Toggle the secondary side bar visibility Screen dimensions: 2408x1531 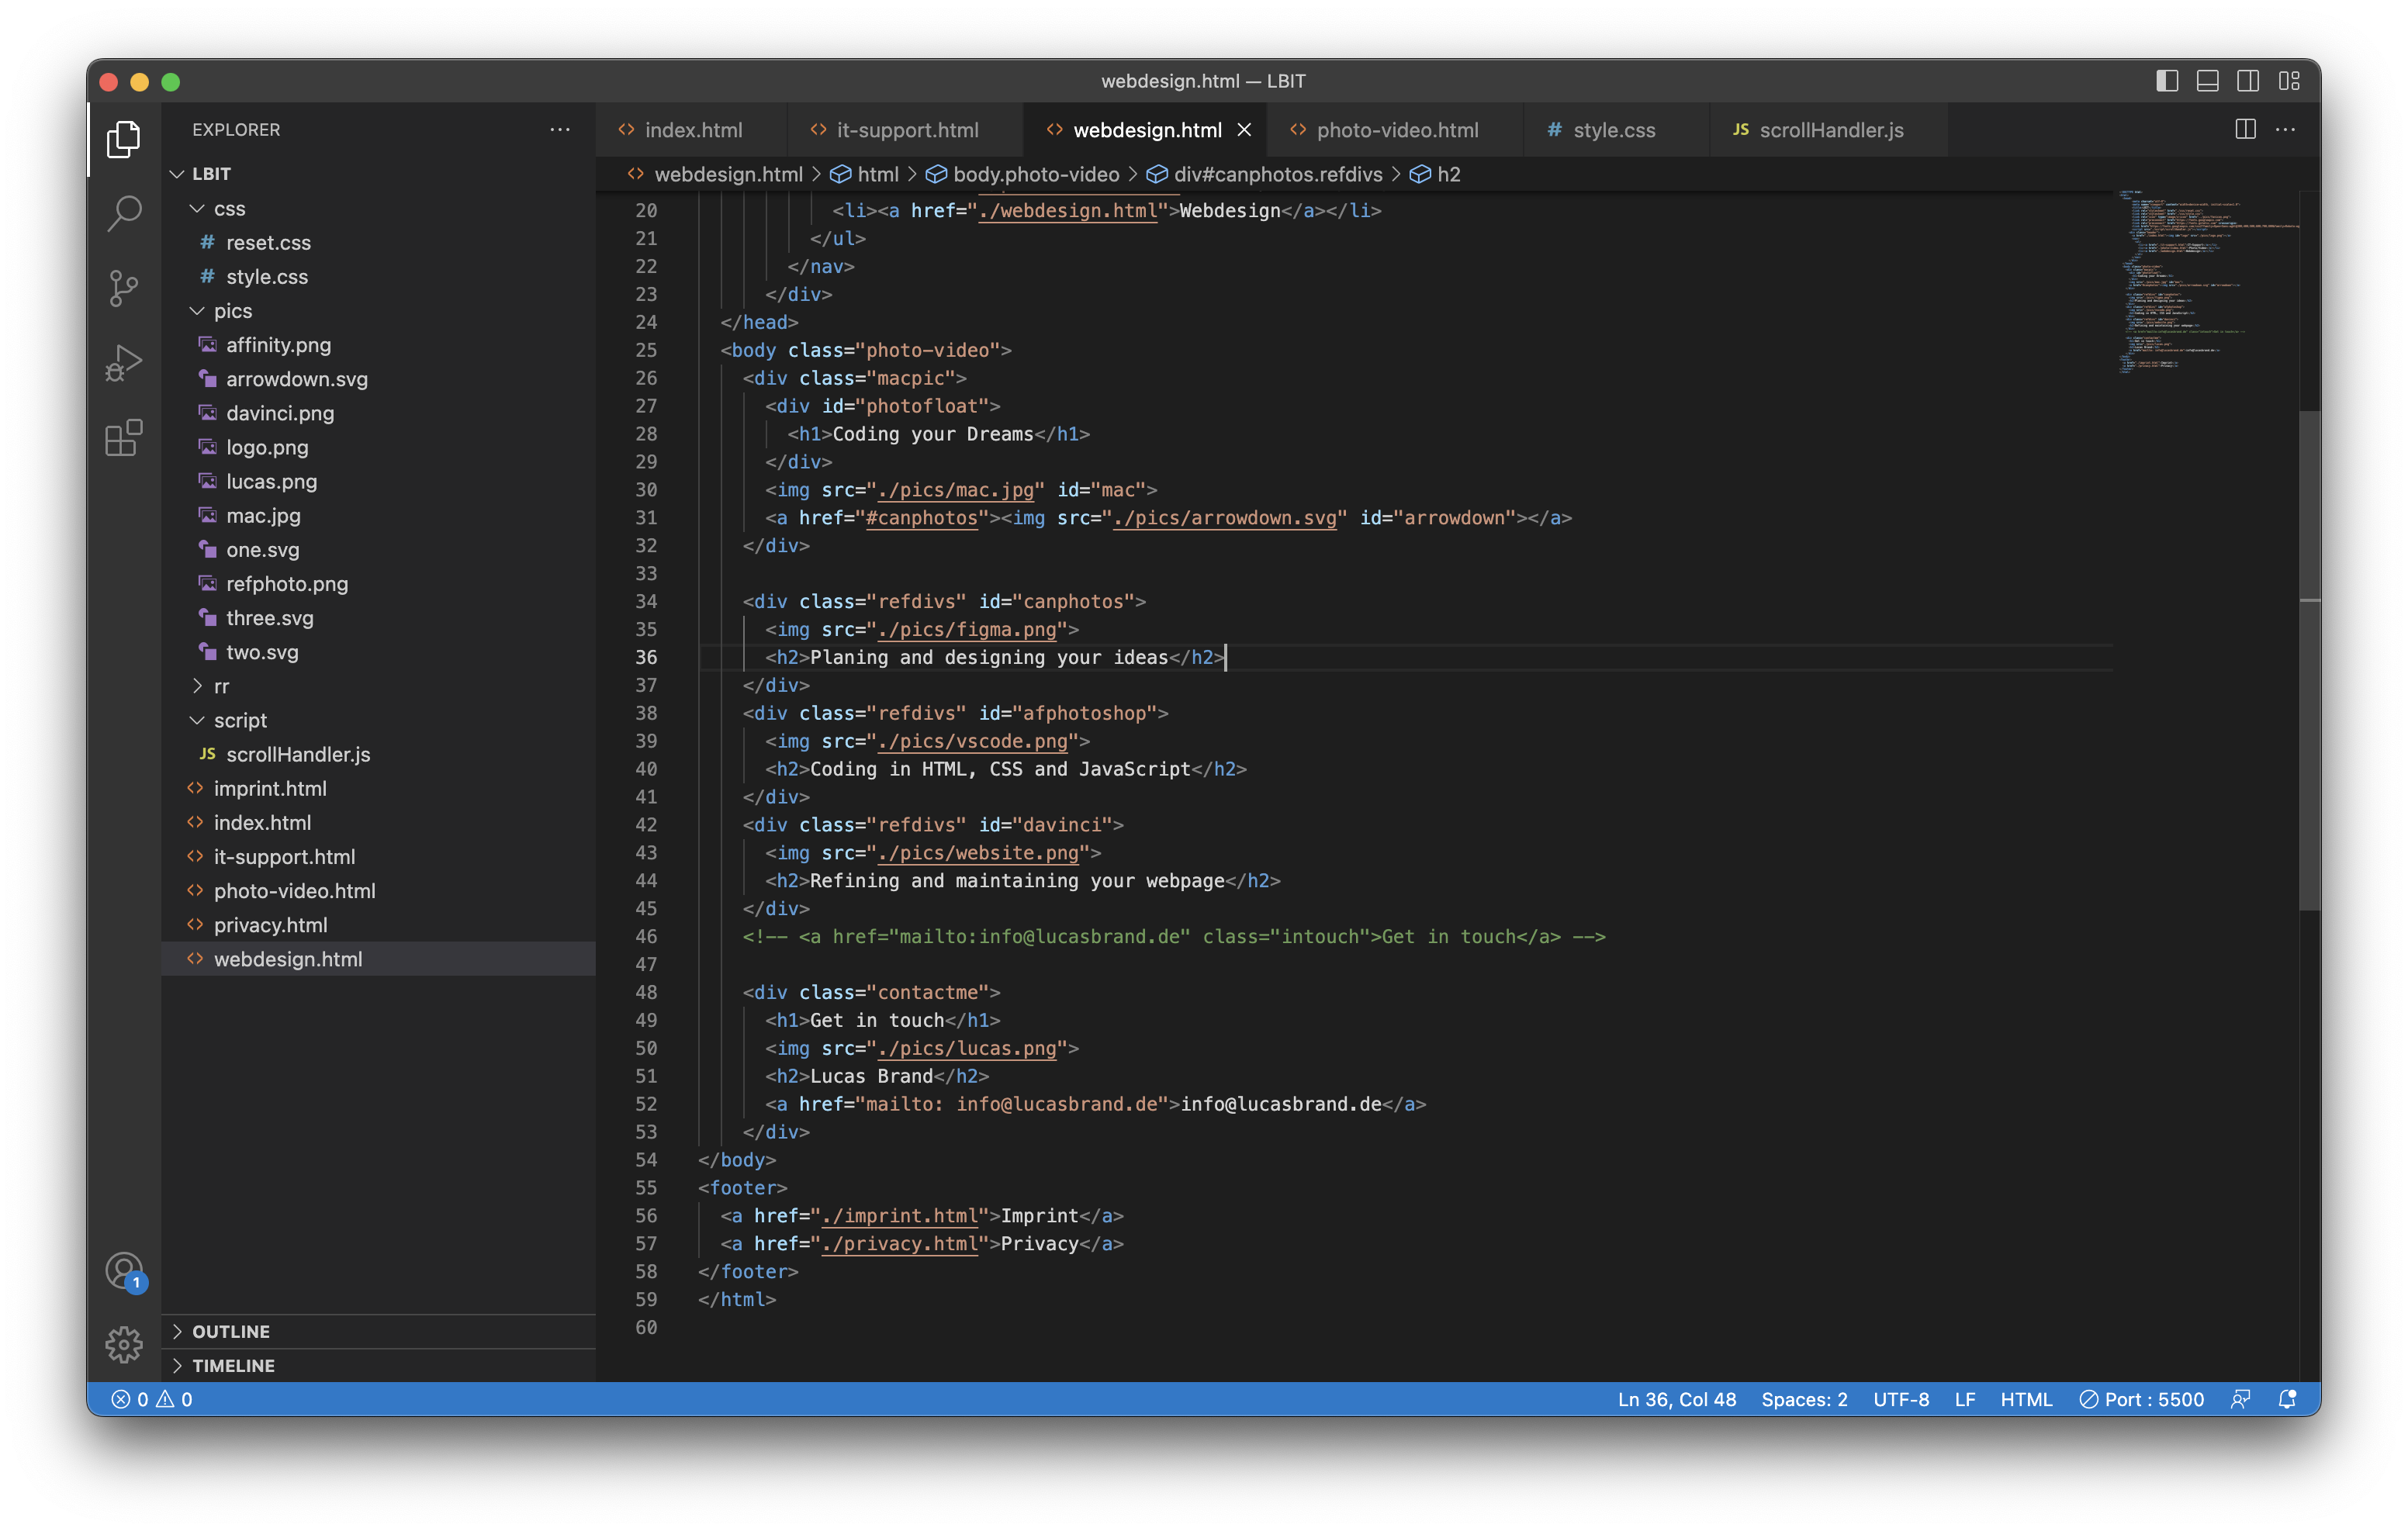point(2247,81)
